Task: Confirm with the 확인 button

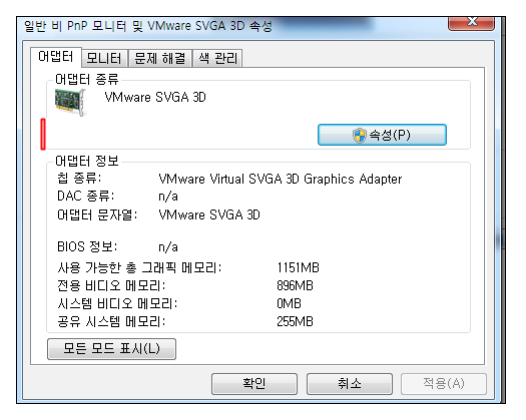Action: pos(254,384)
